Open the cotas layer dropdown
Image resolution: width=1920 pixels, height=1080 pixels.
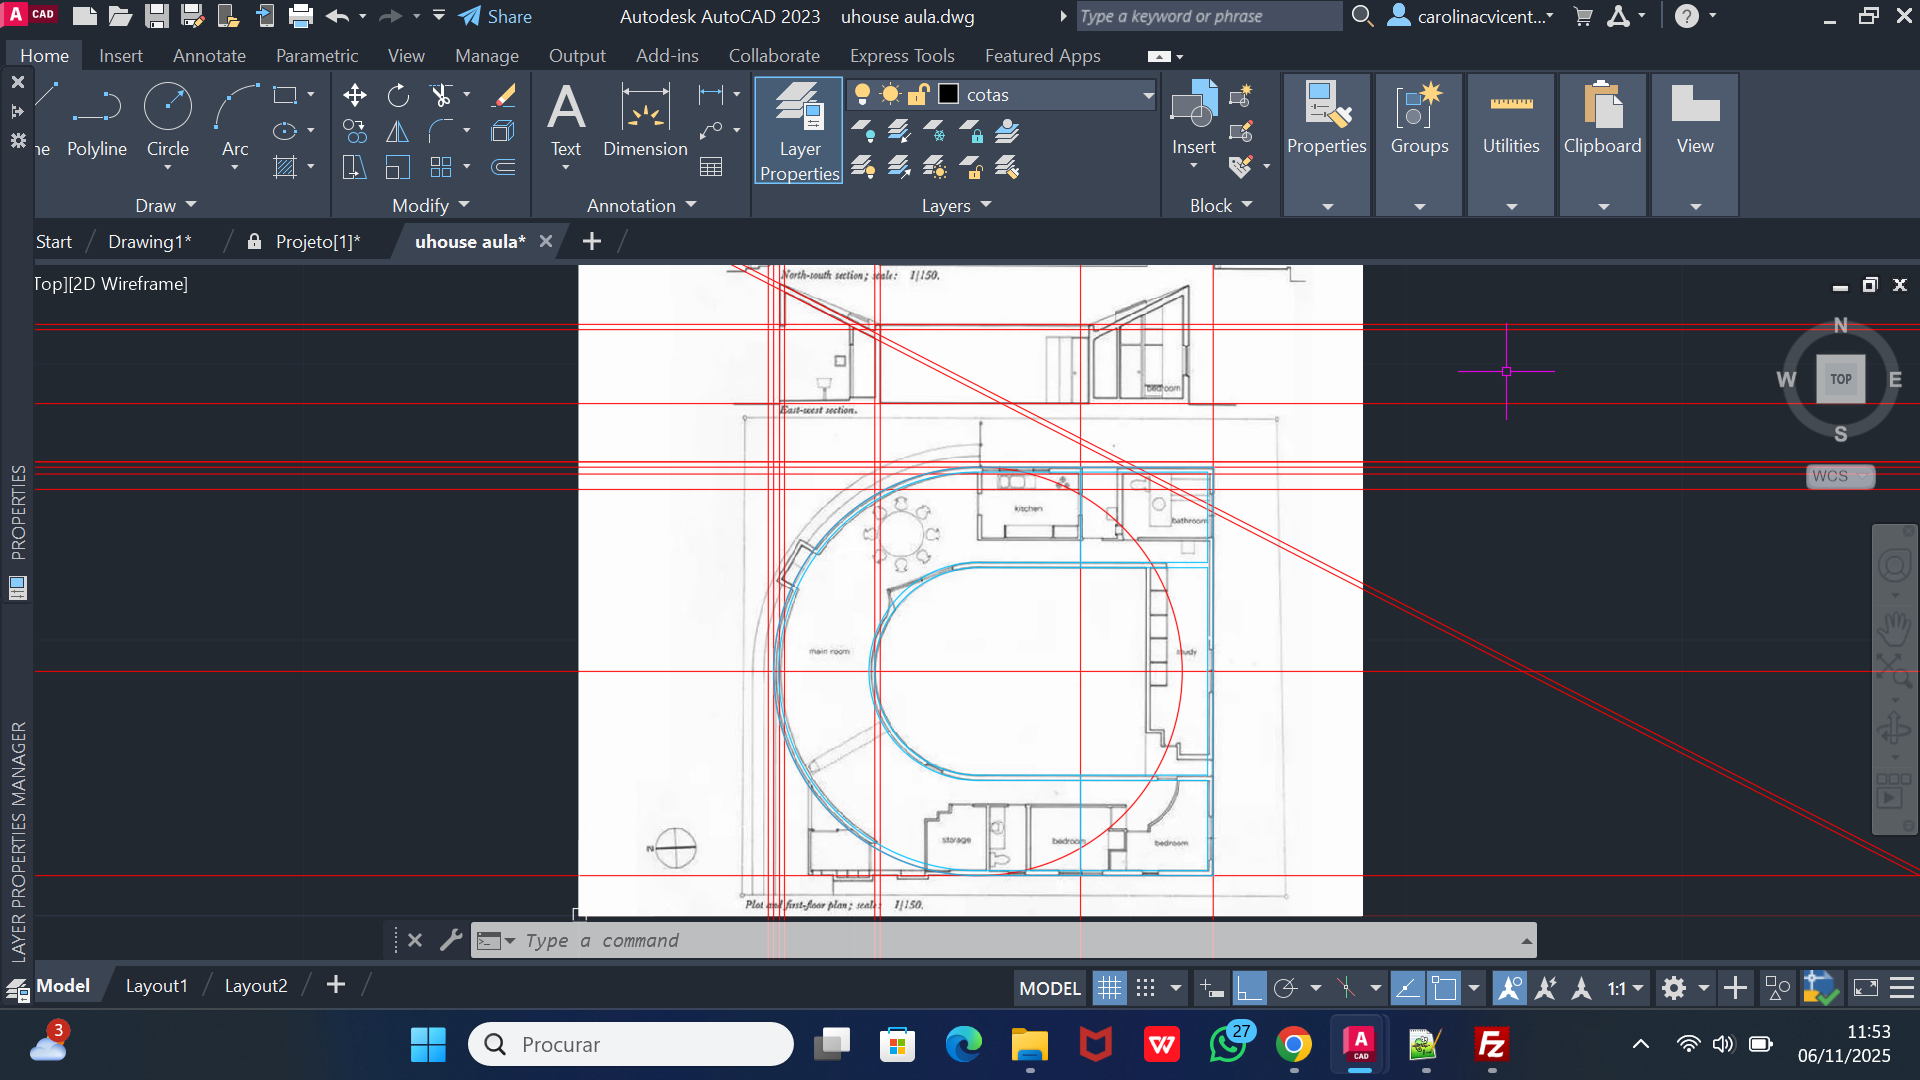[x=1148, y=95]
